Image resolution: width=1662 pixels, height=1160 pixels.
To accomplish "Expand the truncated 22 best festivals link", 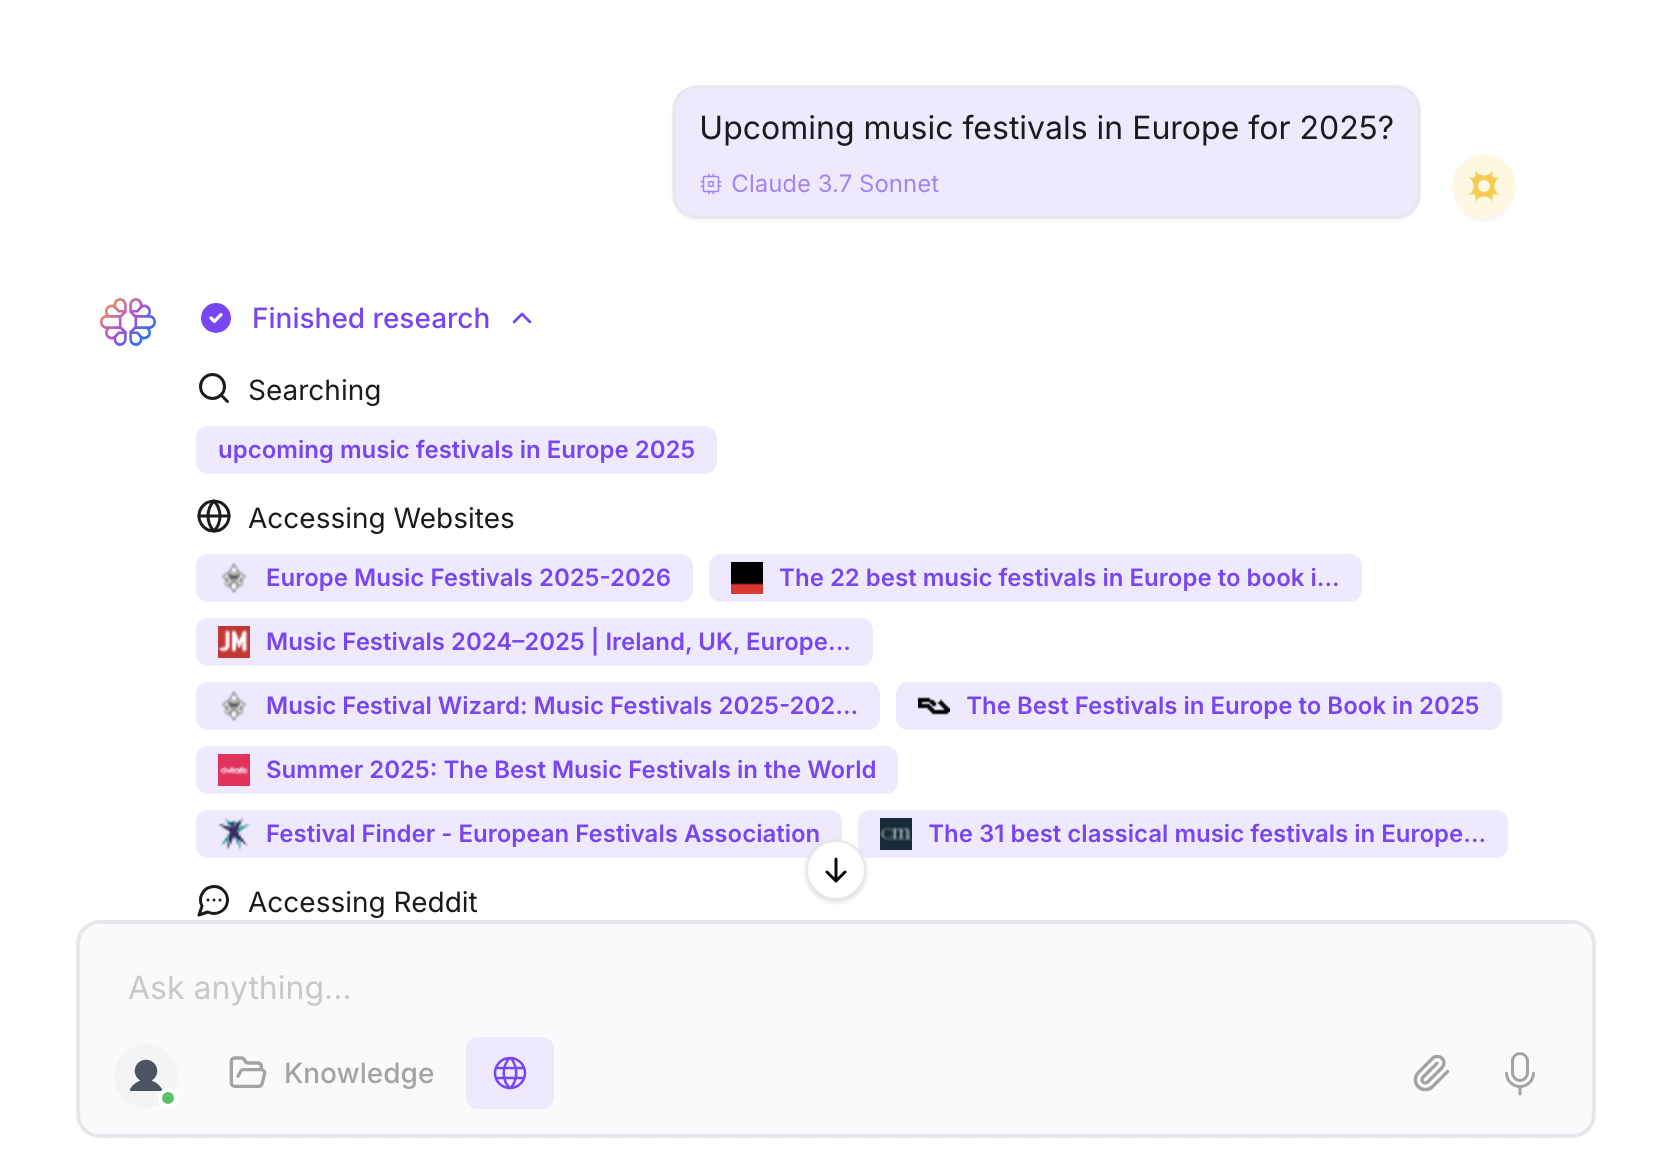I will [1035, 578].
